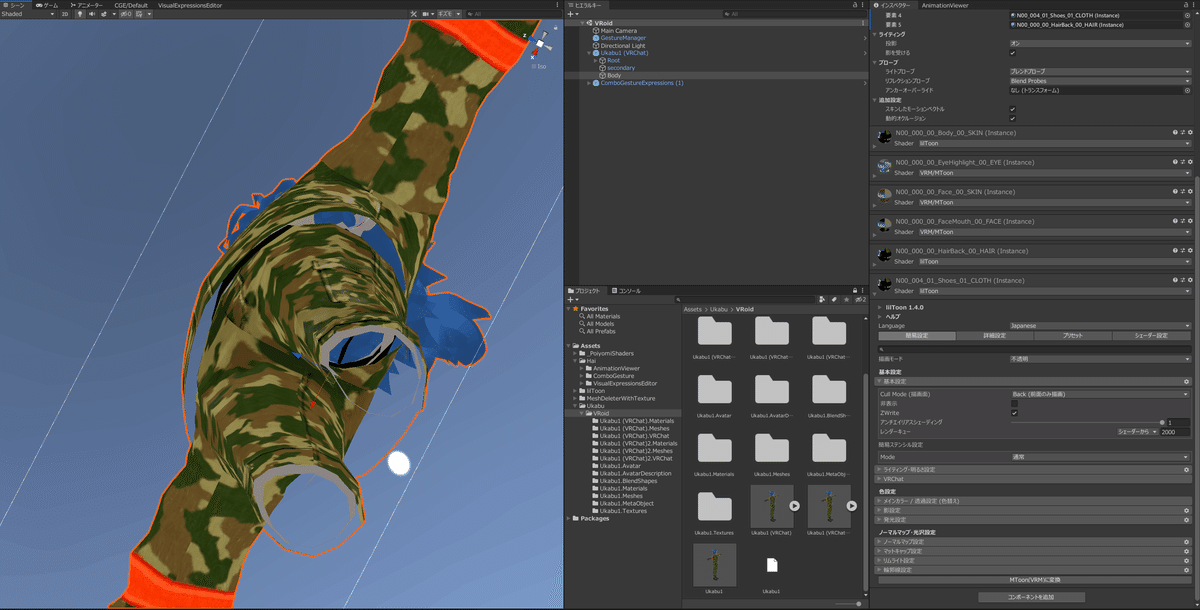
Task: Toggle 影を受ける checkbox
Action: (x=1013, y=53)
